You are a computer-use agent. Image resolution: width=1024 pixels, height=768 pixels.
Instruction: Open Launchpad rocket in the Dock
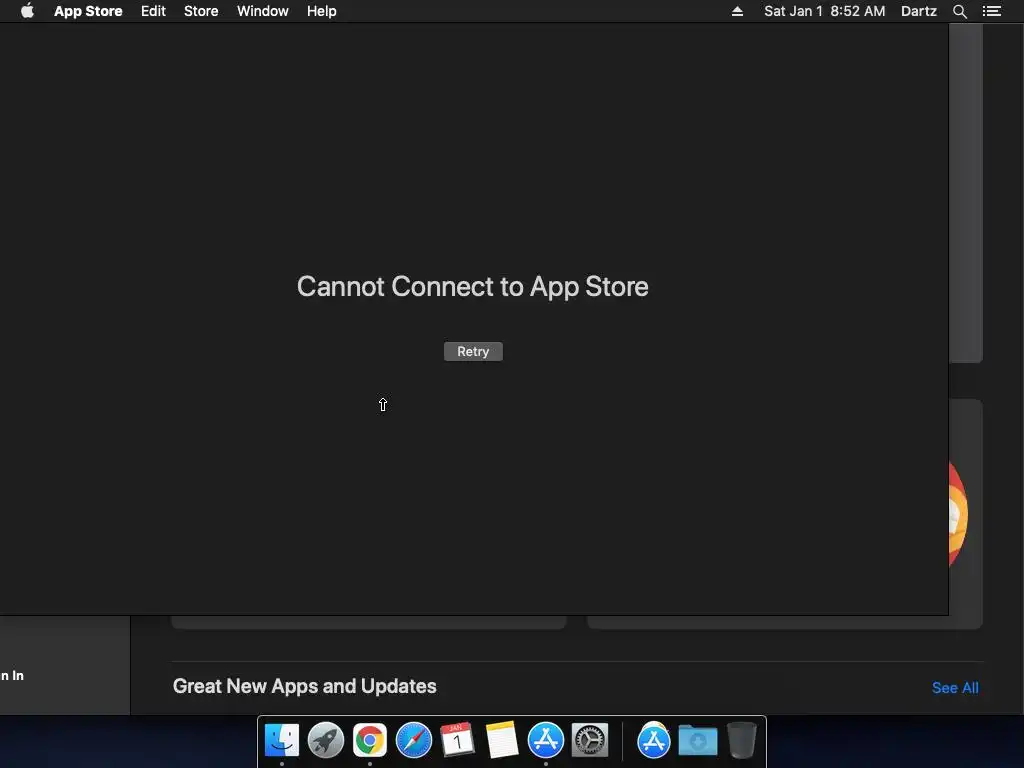coord(326,741)
